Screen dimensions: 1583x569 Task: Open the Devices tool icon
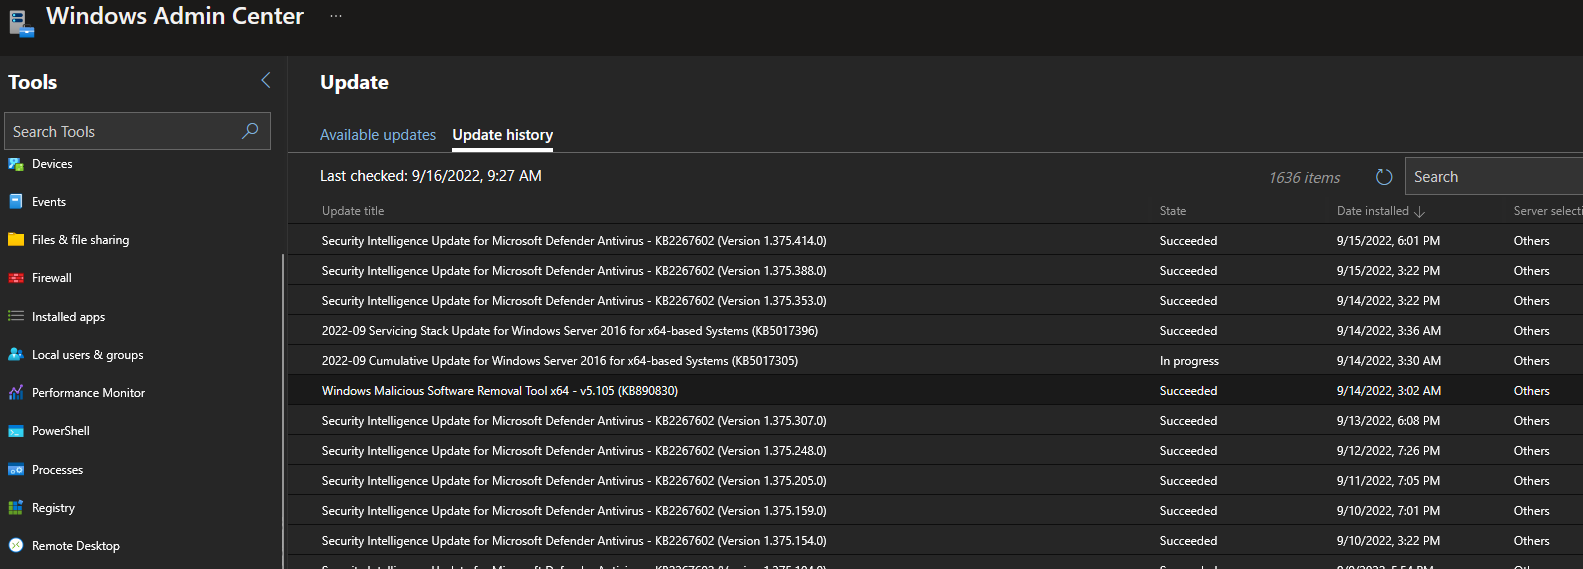click(16, 164)
